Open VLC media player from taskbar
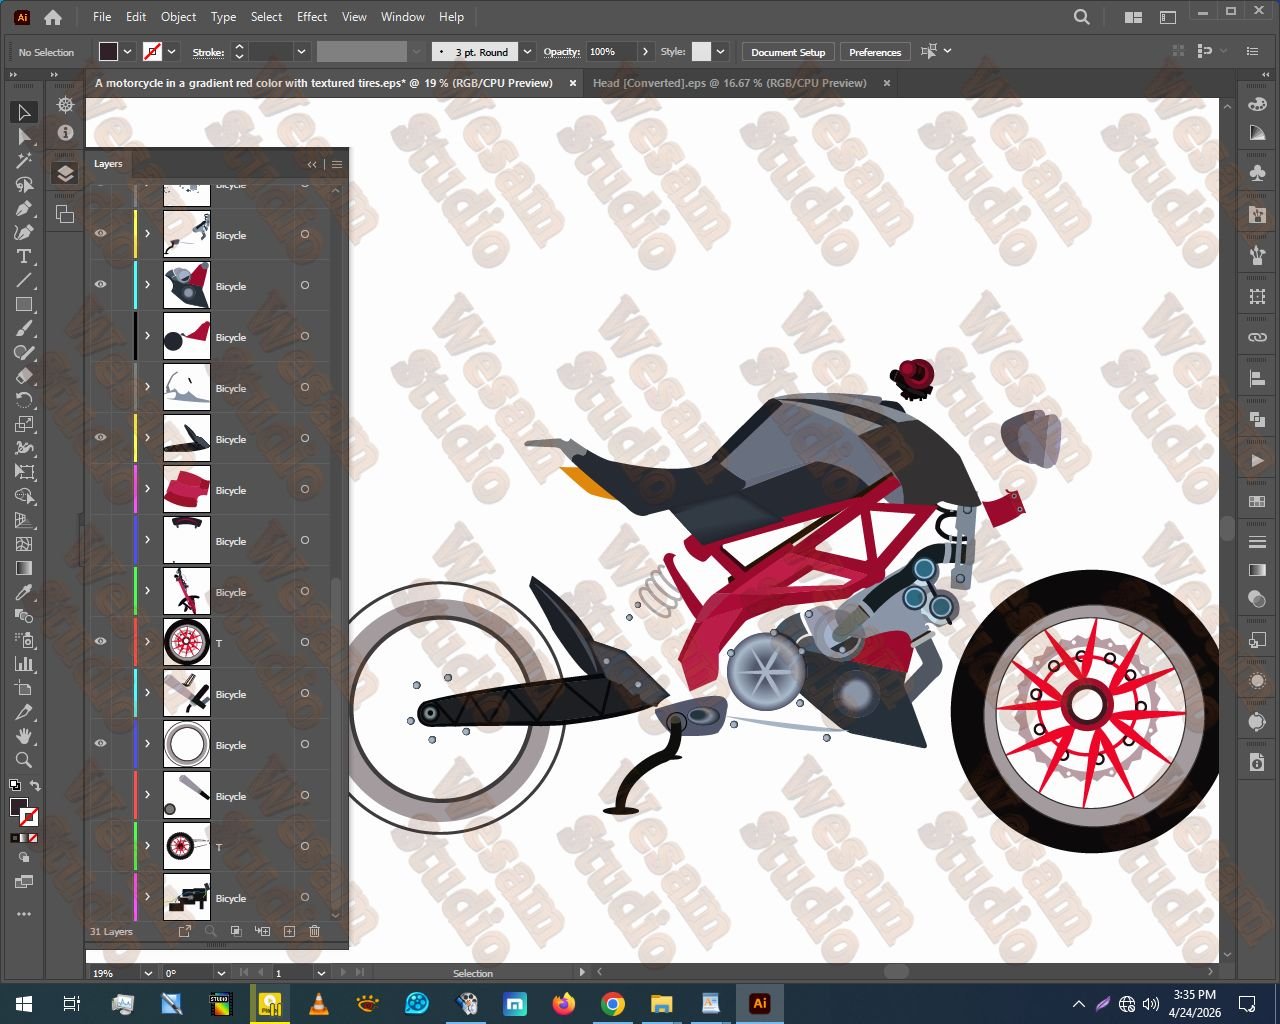Viewport: 1280px width, 1024px height. point(319,1003)
